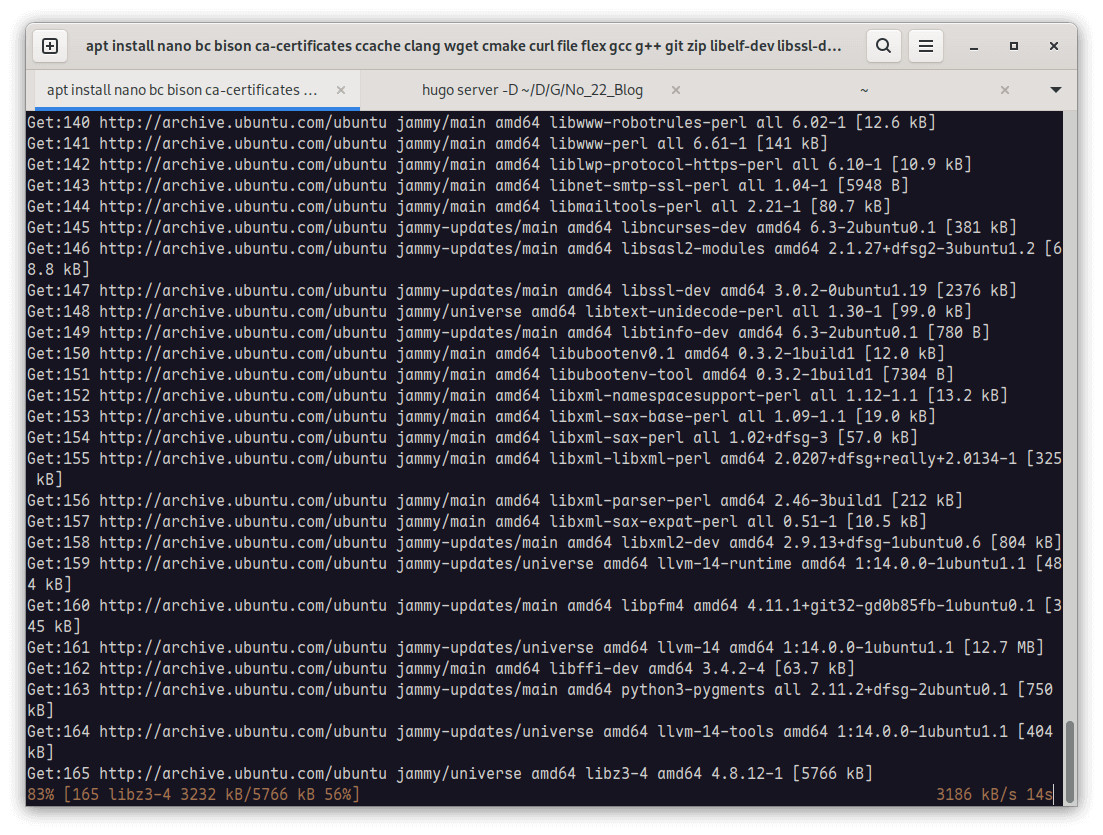Maximize the terminal window
The height and width of the screenshot is (835, 1103).
[x=1014, y=46]
